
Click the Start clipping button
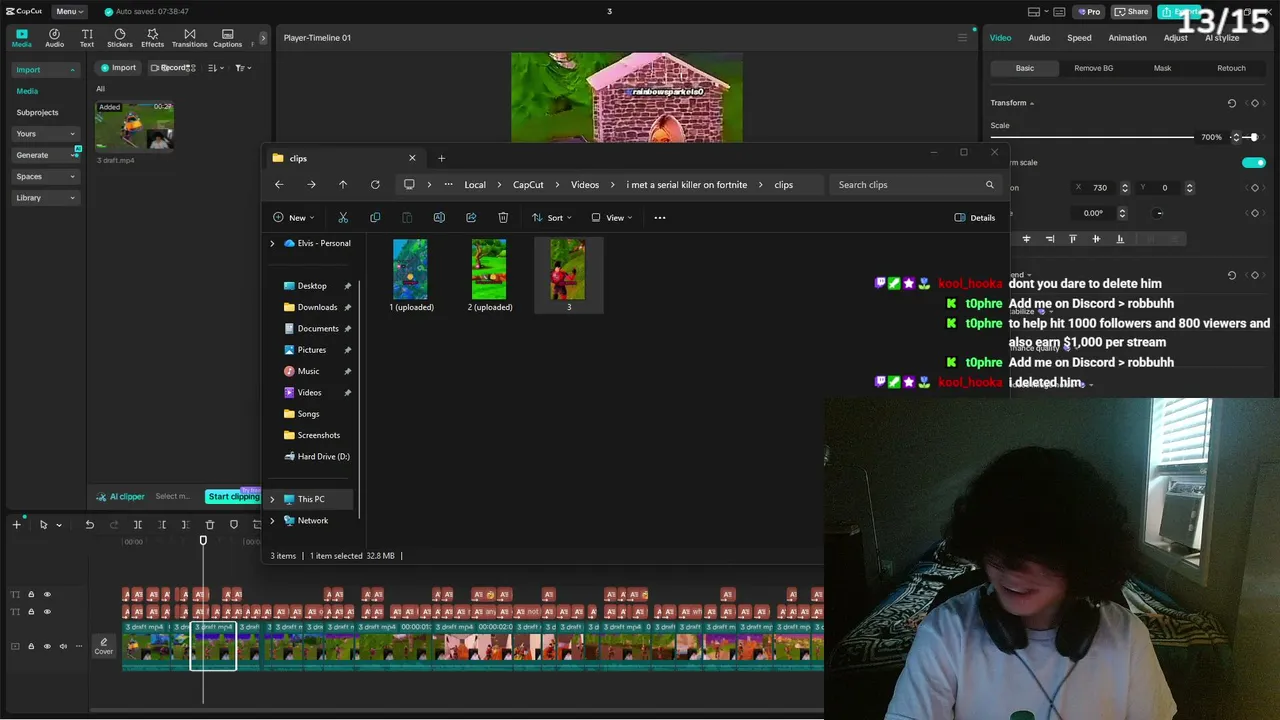(233, 497)
